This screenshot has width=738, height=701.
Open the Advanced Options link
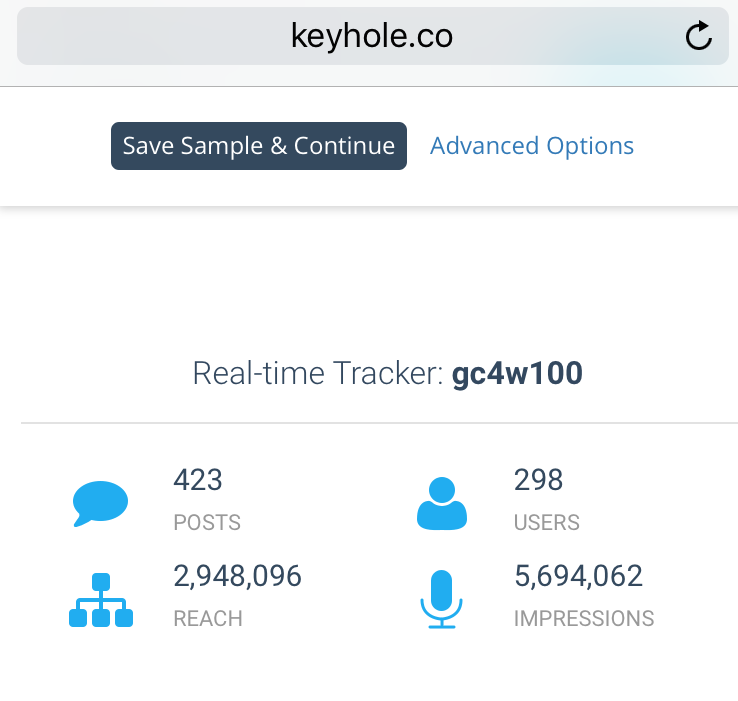coord(531,146)
